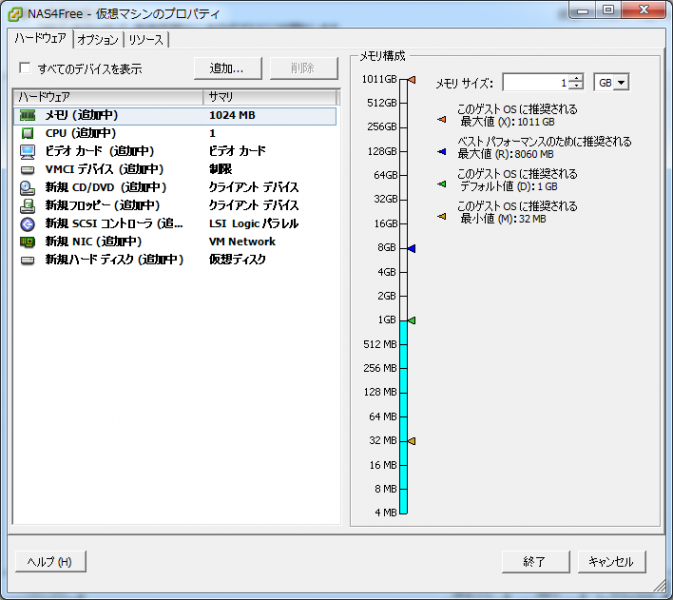This screenshot has width=673, height=600.
Task: Click the new CD/DVD drive icon
Action: coord(27,188)
